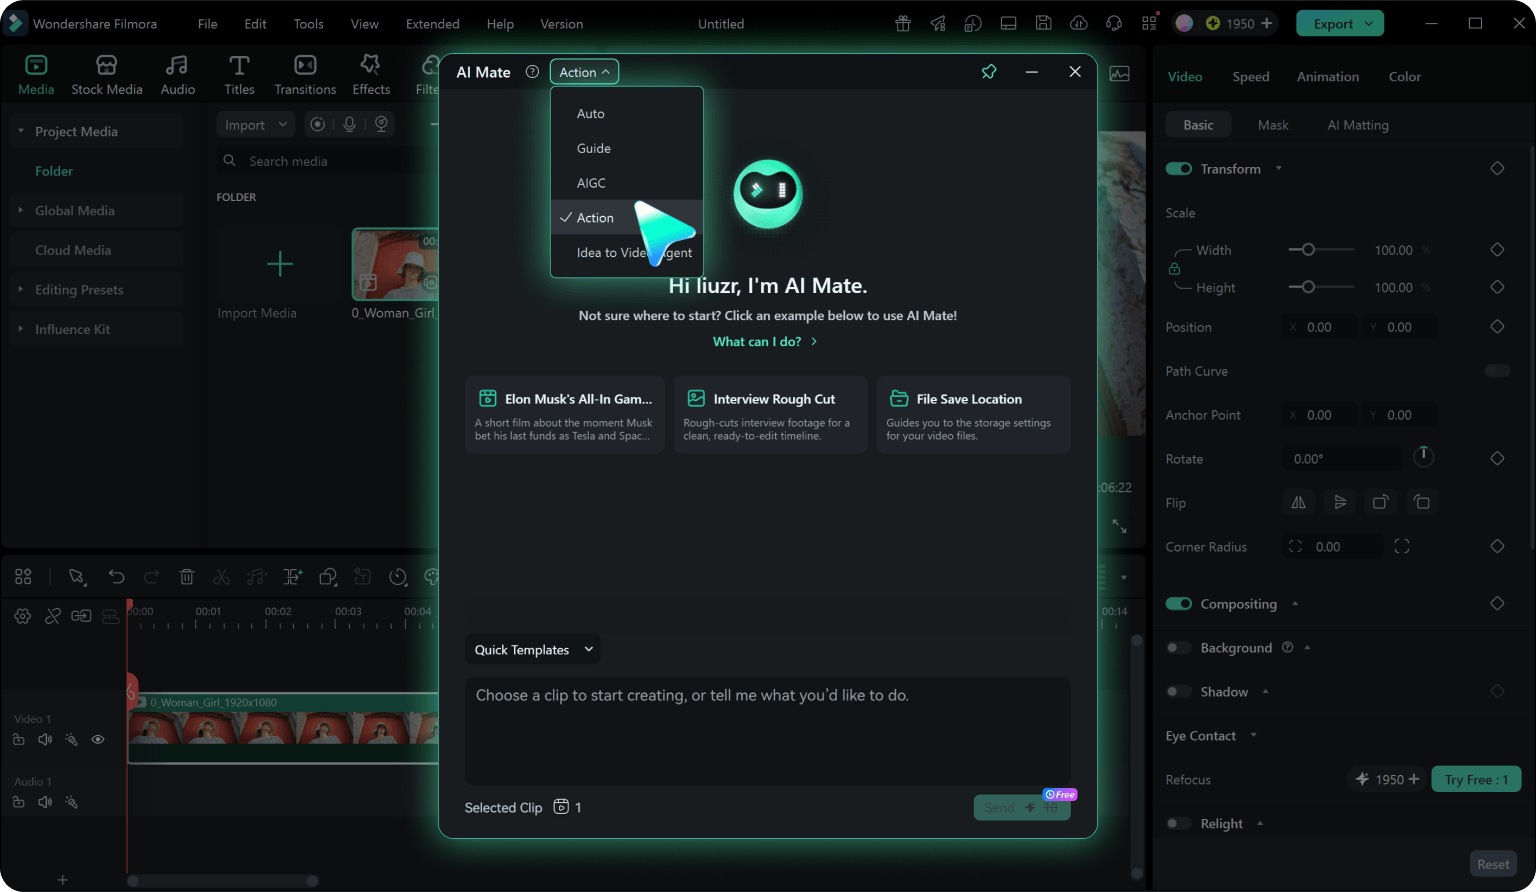This screenshot has height=892, width=1536.
Task: Toggle the Transform switch off
Action: [1179, 169]
